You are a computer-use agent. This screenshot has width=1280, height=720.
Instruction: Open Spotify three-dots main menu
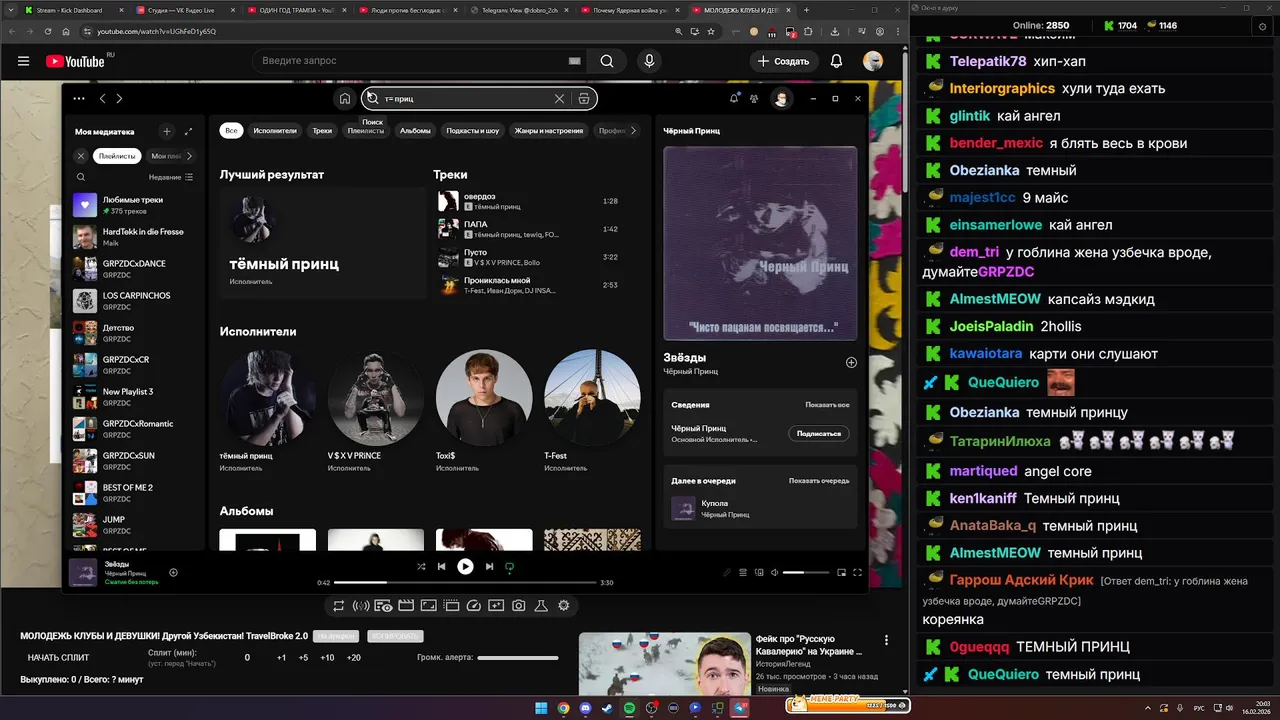(79, 98)
